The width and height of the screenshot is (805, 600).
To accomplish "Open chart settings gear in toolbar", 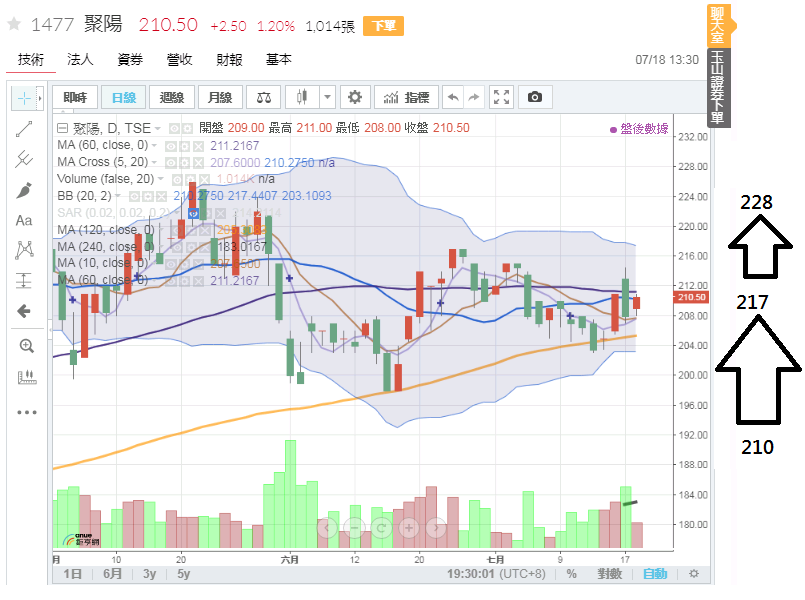I will [x=355, y=97].
